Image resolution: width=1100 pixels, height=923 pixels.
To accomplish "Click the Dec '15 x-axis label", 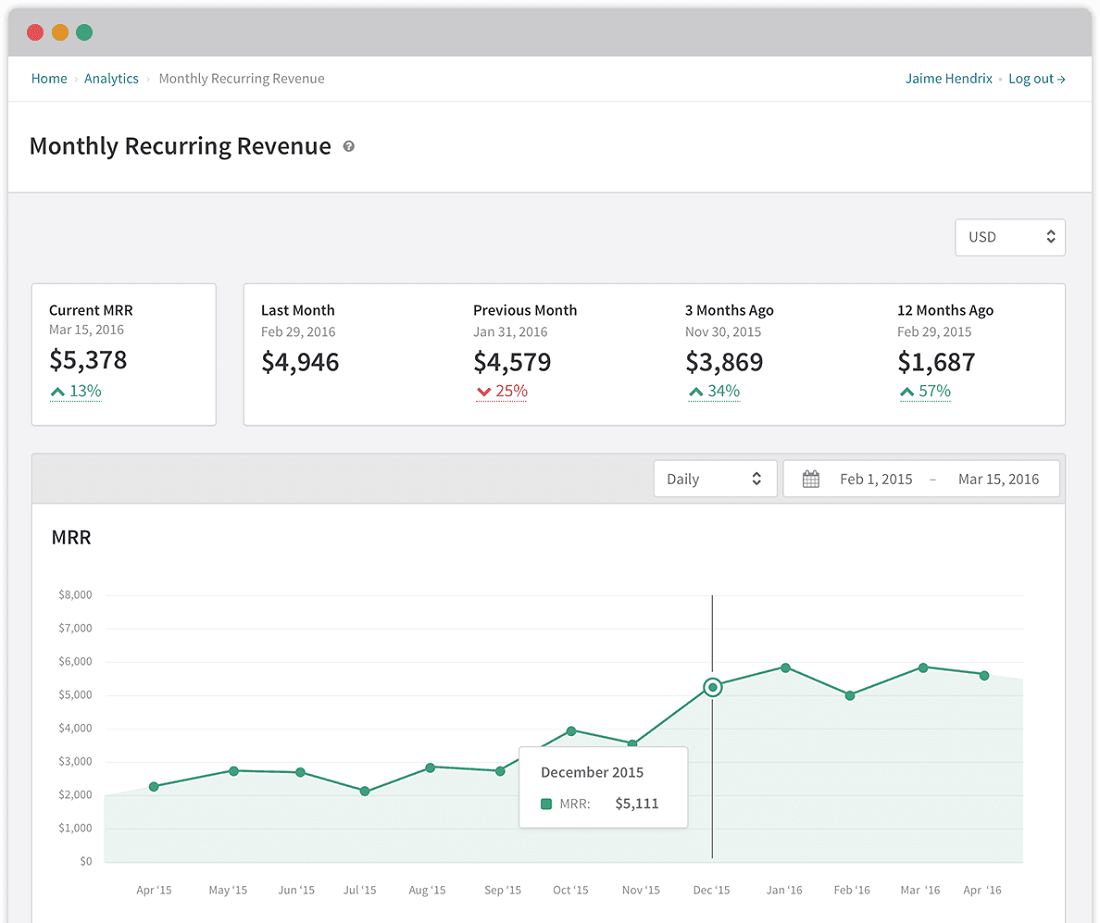I will click(x=711, y=890).
